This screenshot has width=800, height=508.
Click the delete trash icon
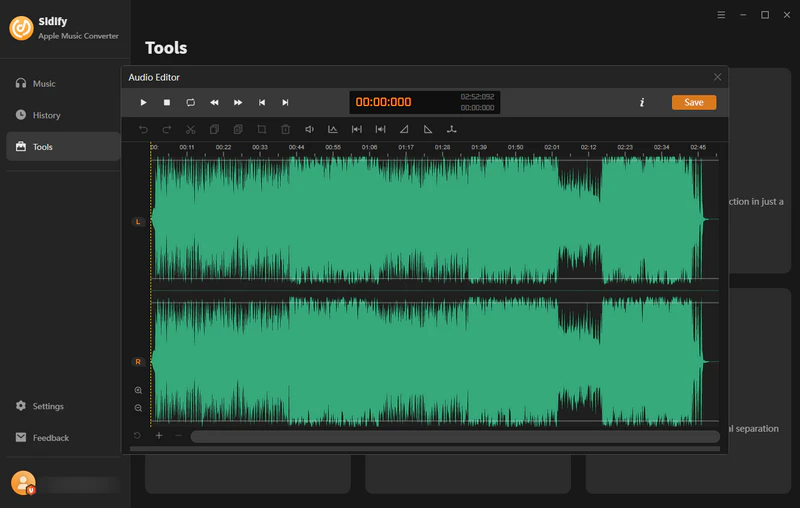286,130
